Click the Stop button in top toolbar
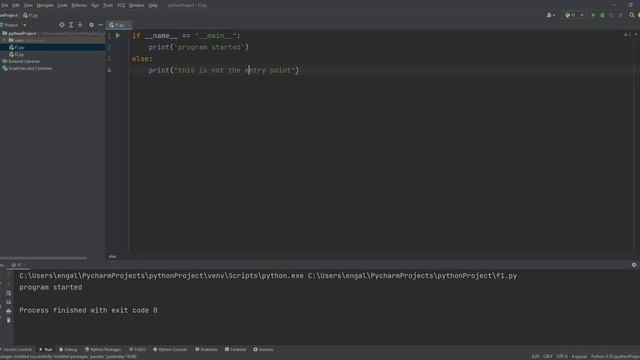Viewport: 640px width, 360px height. pos(620,15)
